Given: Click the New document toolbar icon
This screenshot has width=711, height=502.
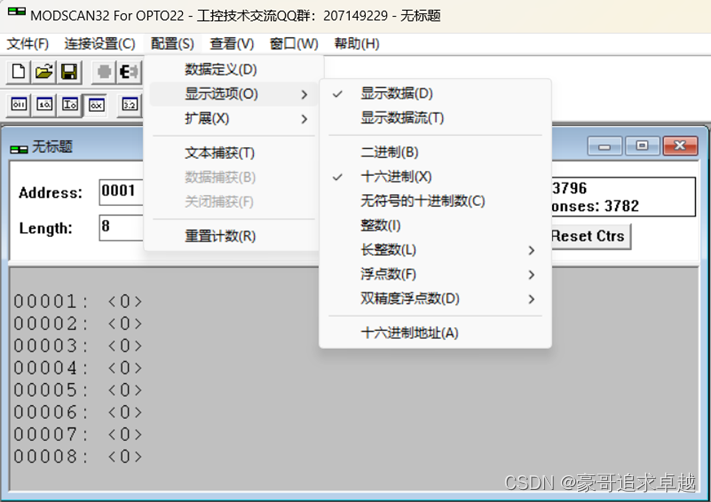Looking at the screenshot, I should coord(19,72).
